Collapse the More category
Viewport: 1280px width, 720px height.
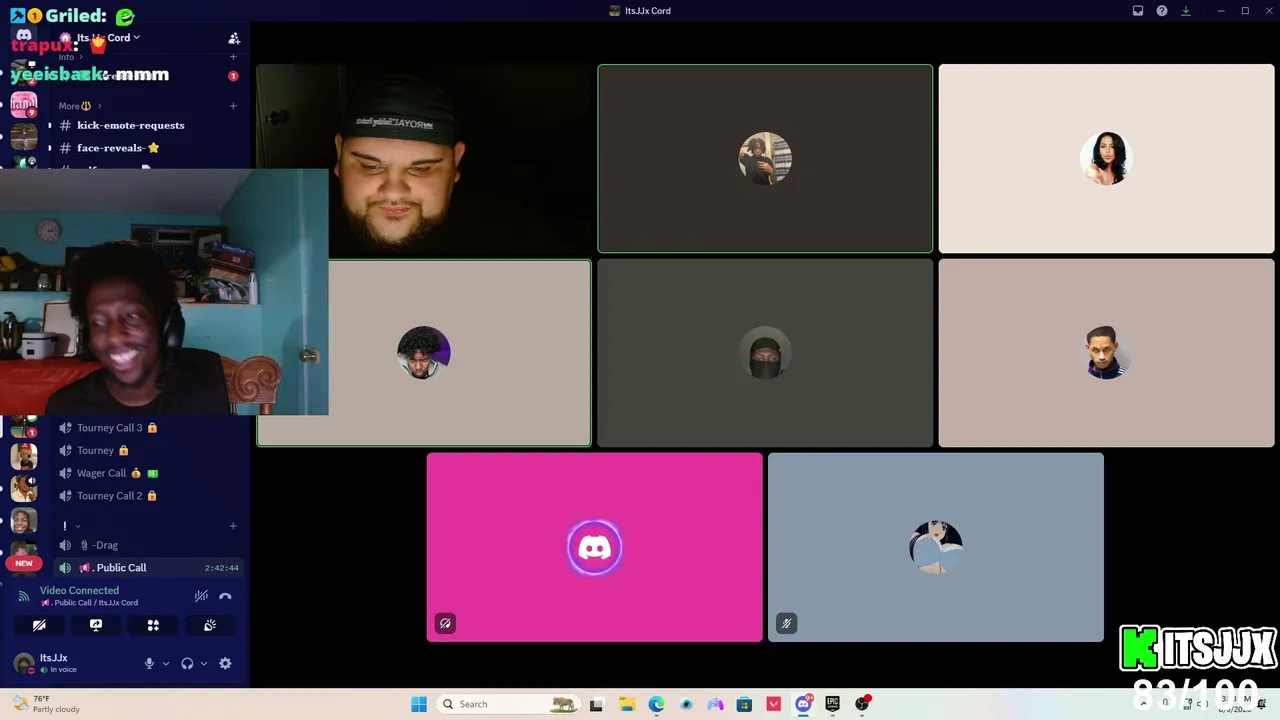tap(79, 106)
